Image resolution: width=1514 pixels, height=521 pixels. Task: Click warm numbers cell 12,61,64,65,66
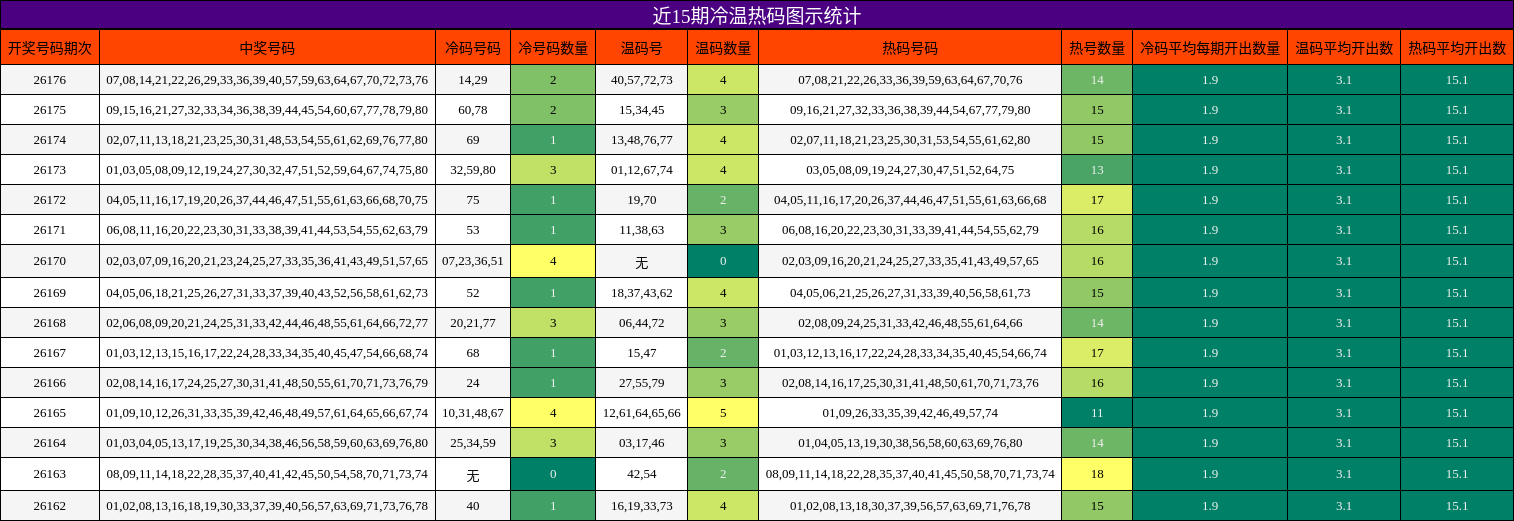click(641, 413)
